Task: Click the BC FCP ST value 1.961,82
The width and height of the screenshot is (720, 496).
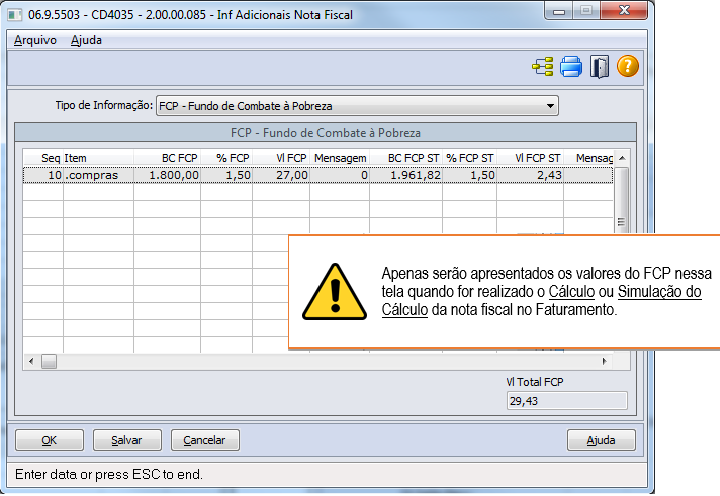Action: point(412,175)
